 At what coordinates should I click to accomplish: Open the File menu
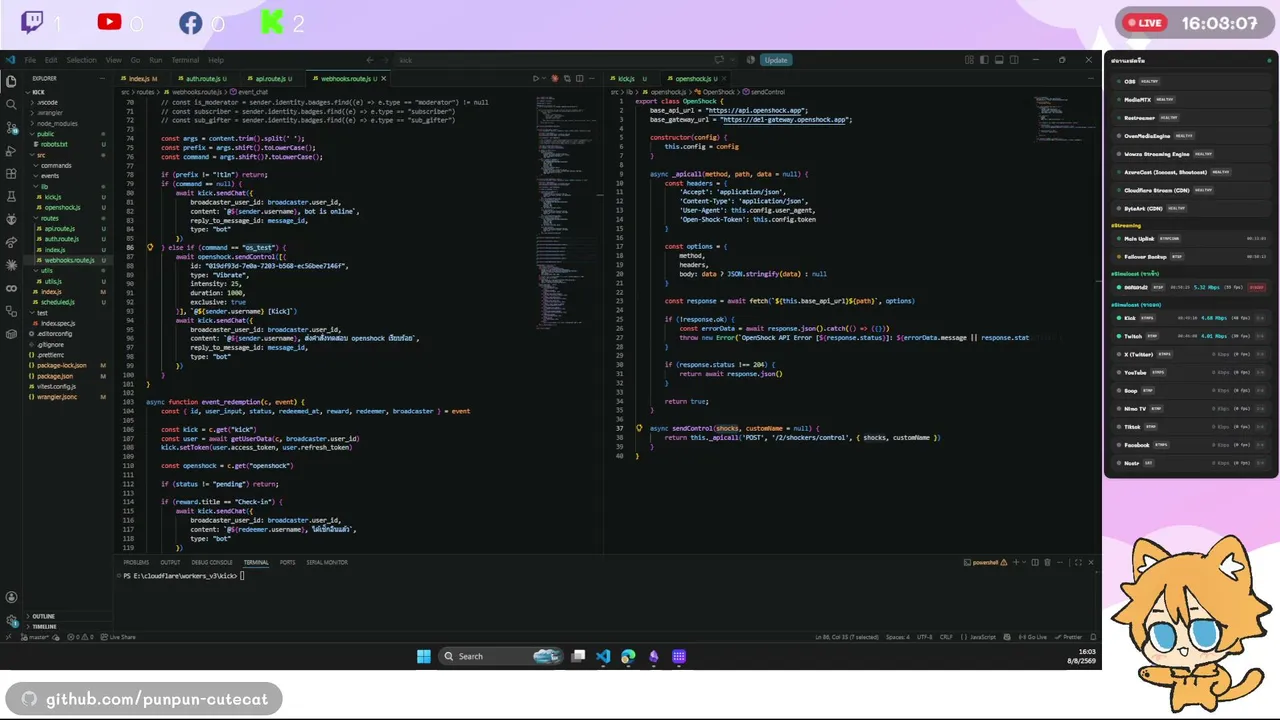click(30, 60)
